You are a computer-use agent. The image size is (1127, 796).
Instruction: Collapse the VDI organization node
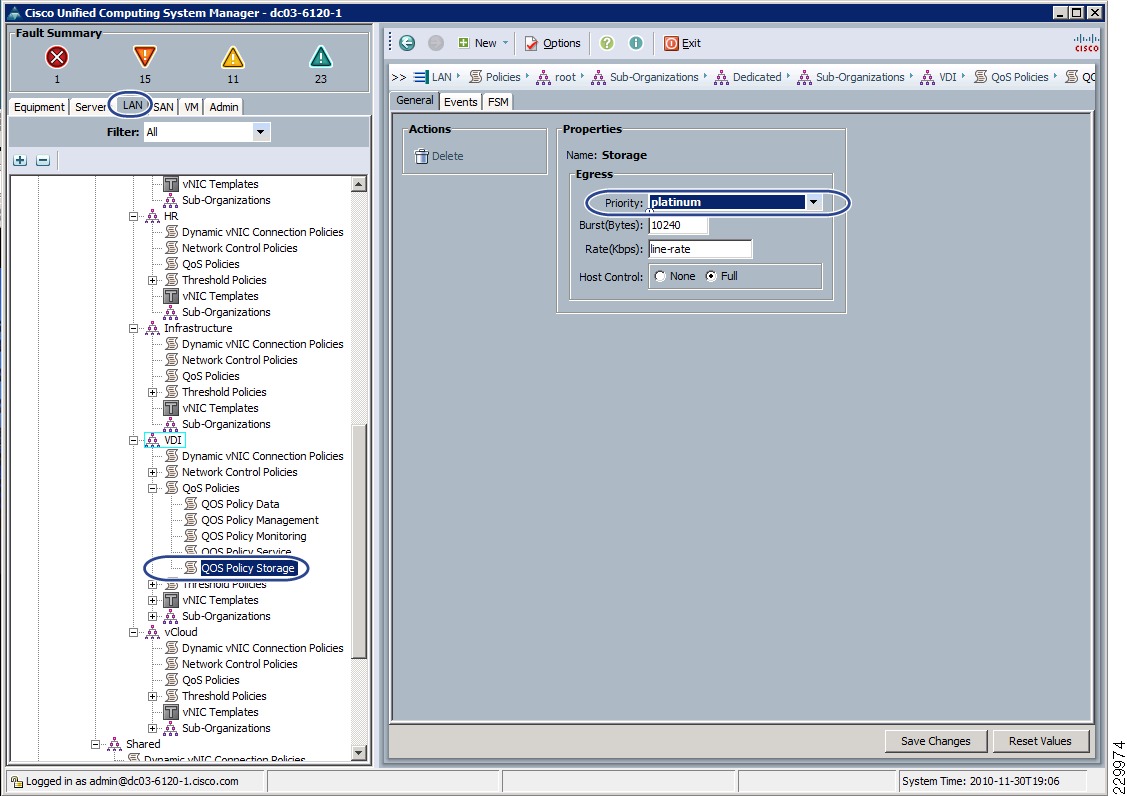(133, 440)
